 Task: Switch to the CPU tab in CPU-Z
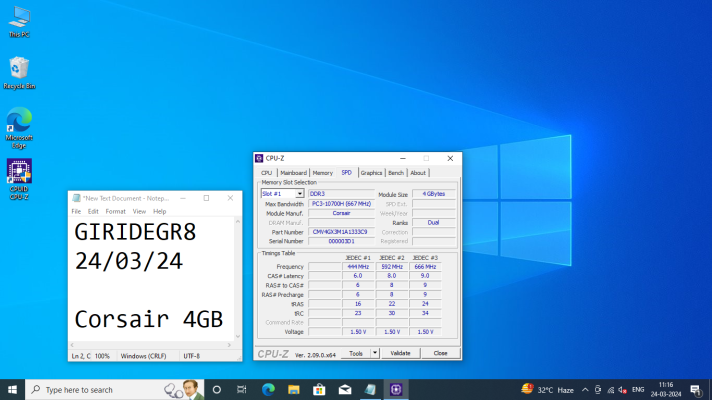click(267, 173)
